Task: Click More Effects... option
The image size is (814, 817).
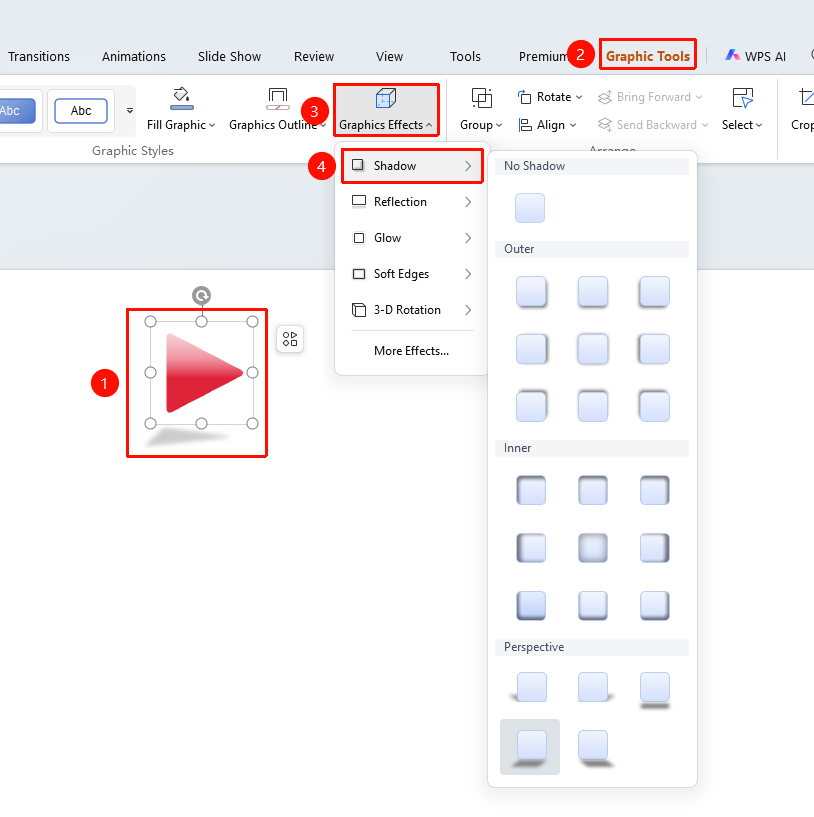Action: point(411,351)
